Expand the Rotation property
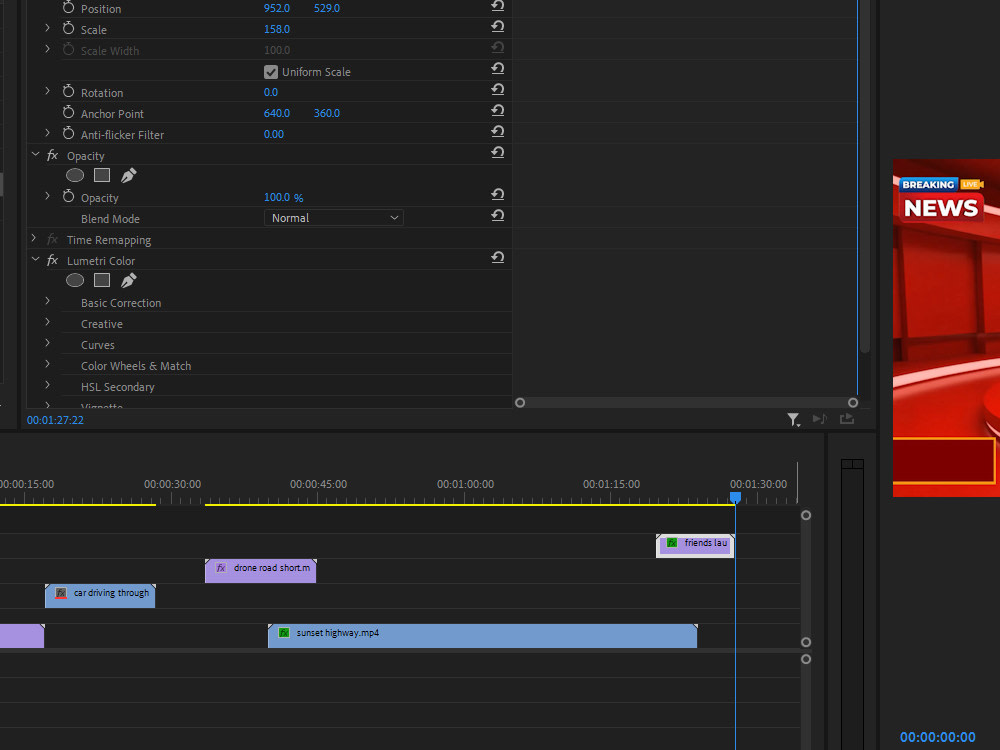Image resolution: width=1000 pixels, height=750 pixels. pos(47,91)
